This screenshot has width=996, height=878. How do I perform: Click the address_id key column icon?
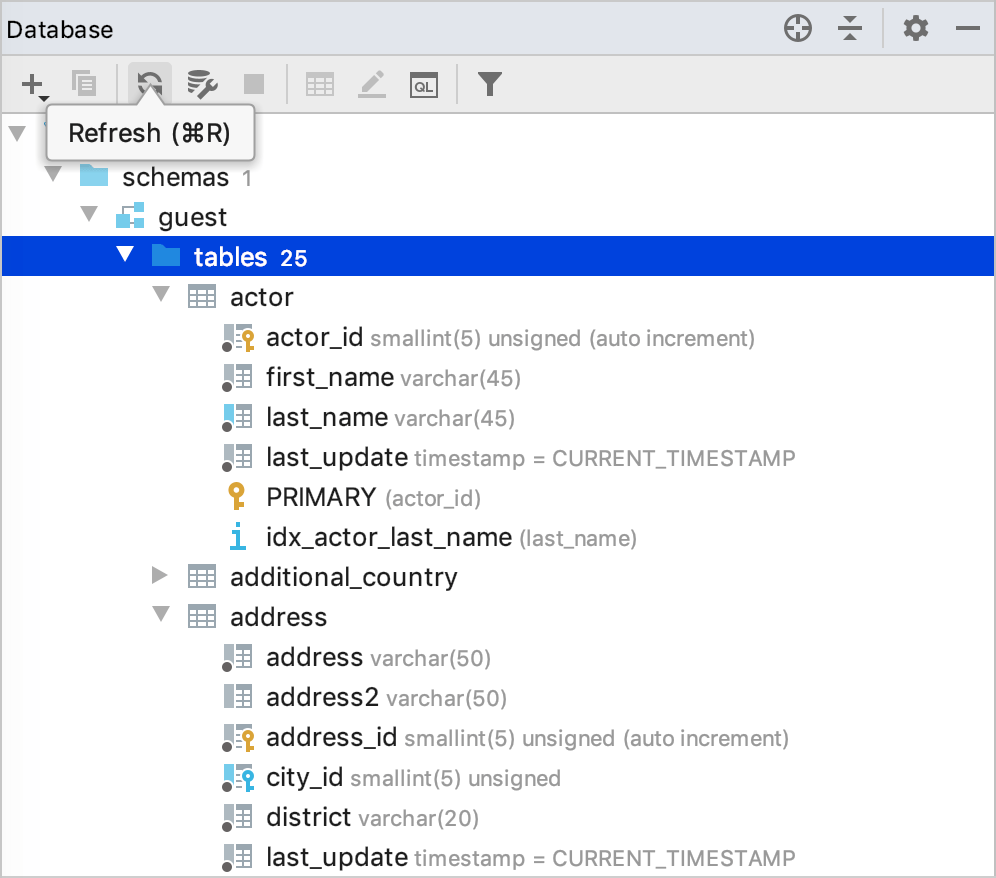239,738
